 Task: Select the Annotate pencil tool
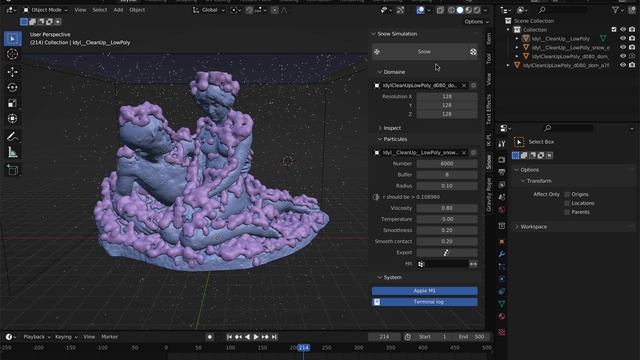click(x=13, y=136)
